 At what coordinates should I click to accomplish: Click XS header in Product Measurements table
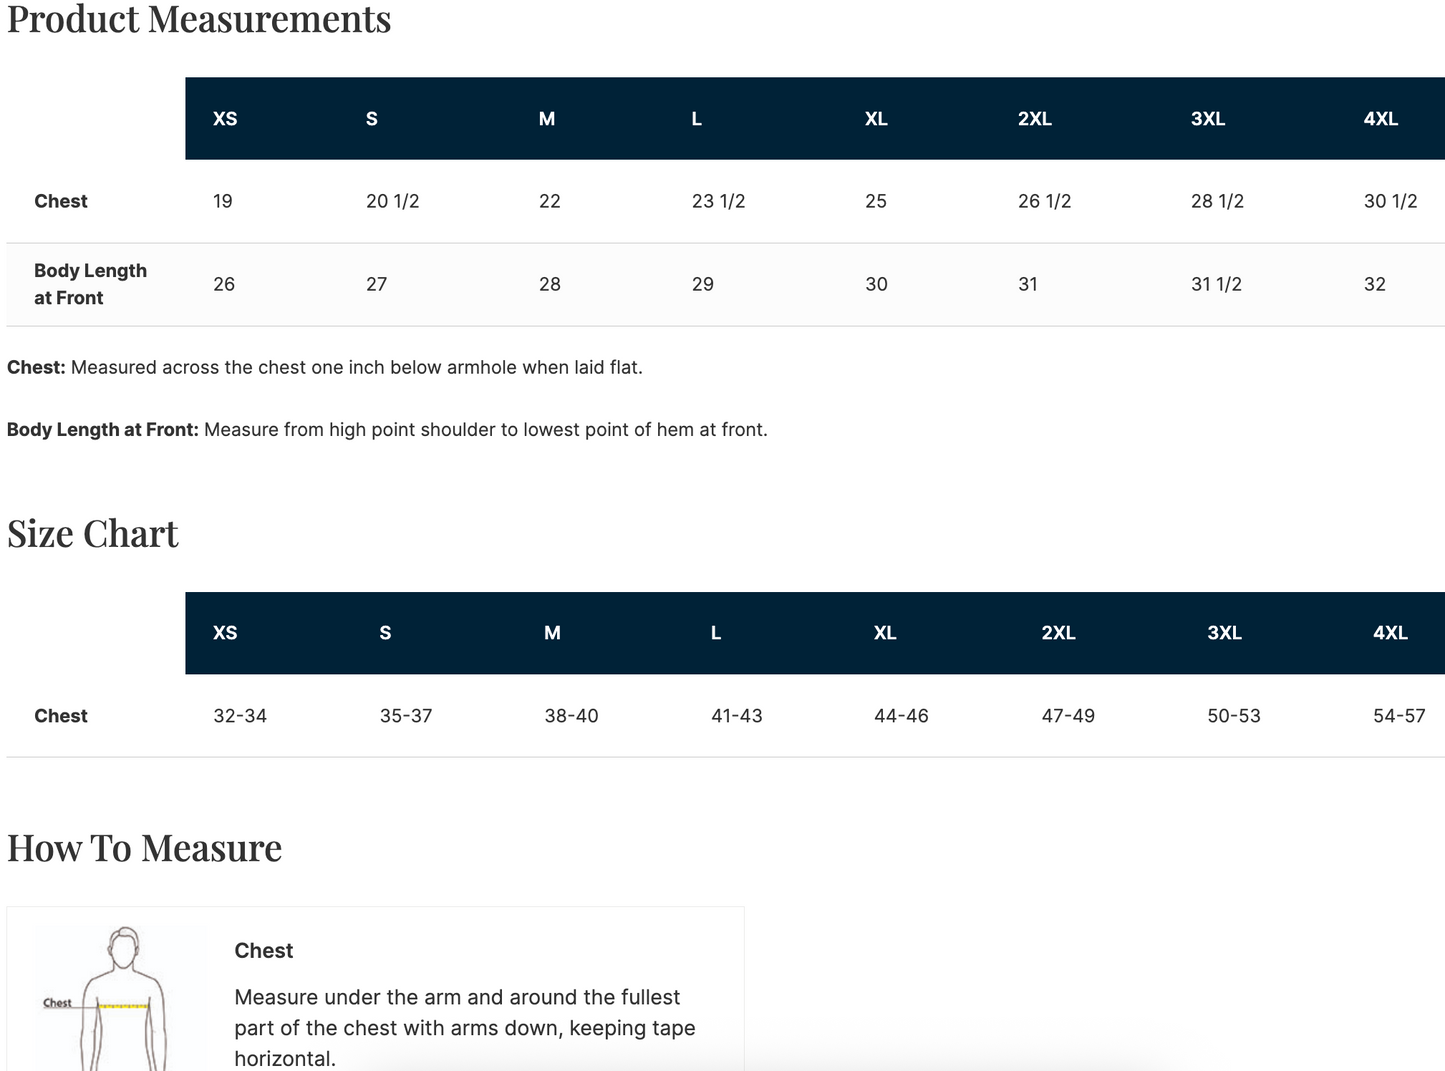[x=225, y=119]
